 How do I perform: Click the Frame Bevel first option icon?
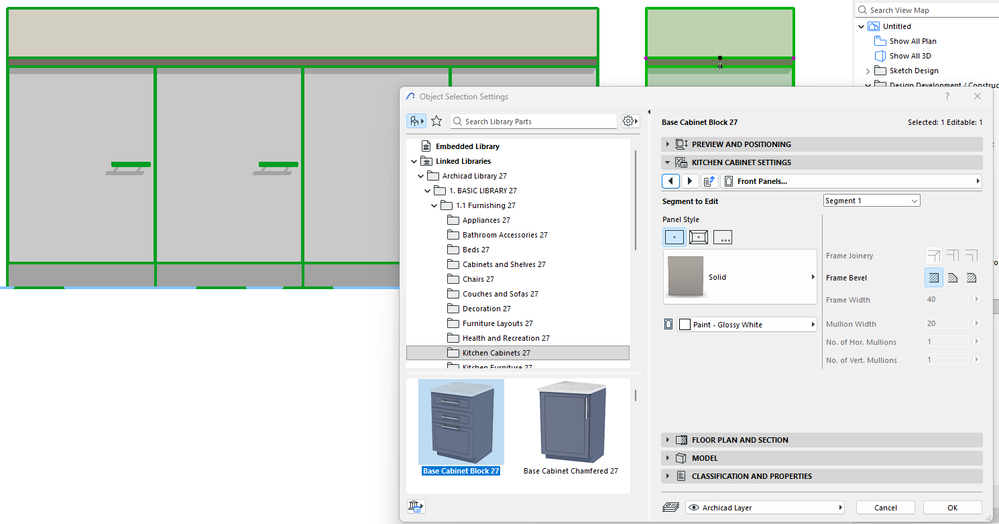[933, 278]
